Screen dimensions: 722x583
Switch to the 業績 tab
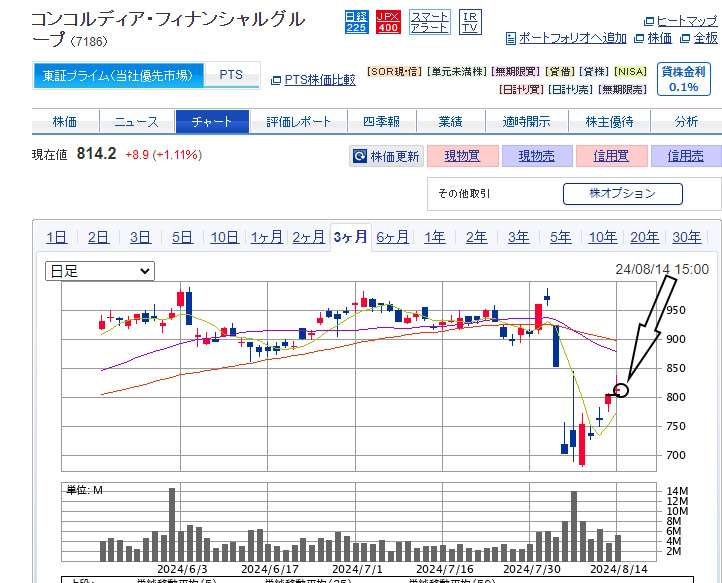[x=450, y=122]
